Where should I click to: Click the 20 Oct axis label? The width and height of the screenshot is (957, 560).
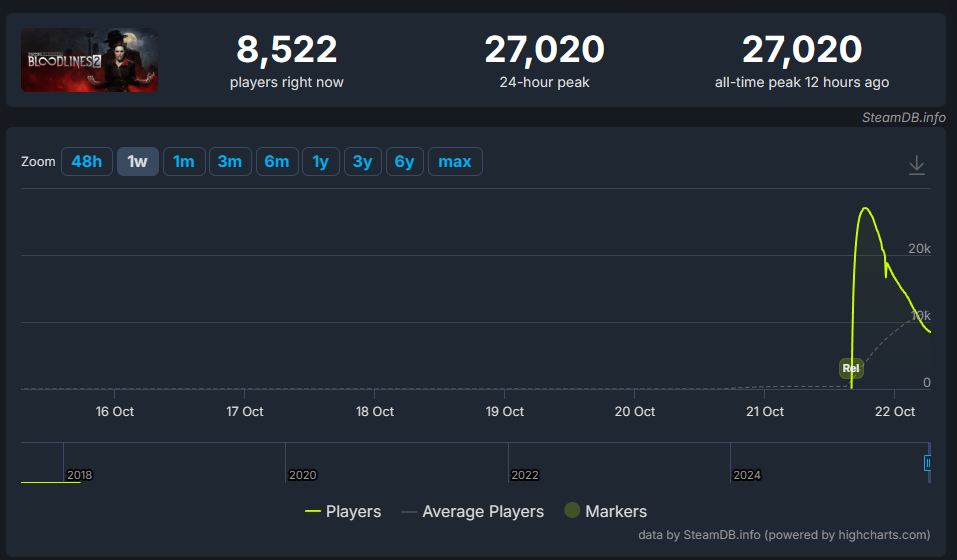[x=635, y=412]
